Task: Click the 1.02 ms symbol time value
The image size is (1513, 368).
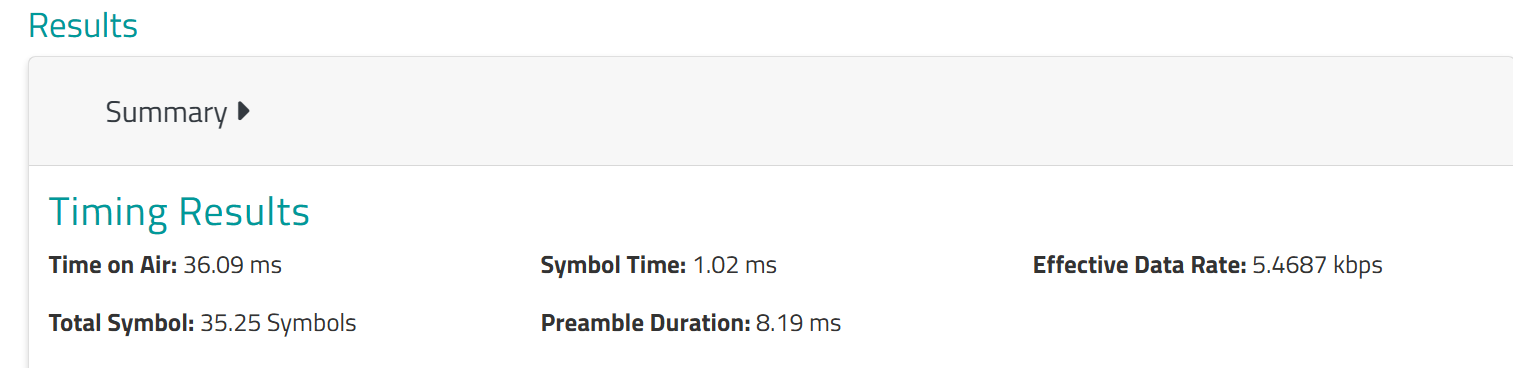Action: tap(735, 265)
